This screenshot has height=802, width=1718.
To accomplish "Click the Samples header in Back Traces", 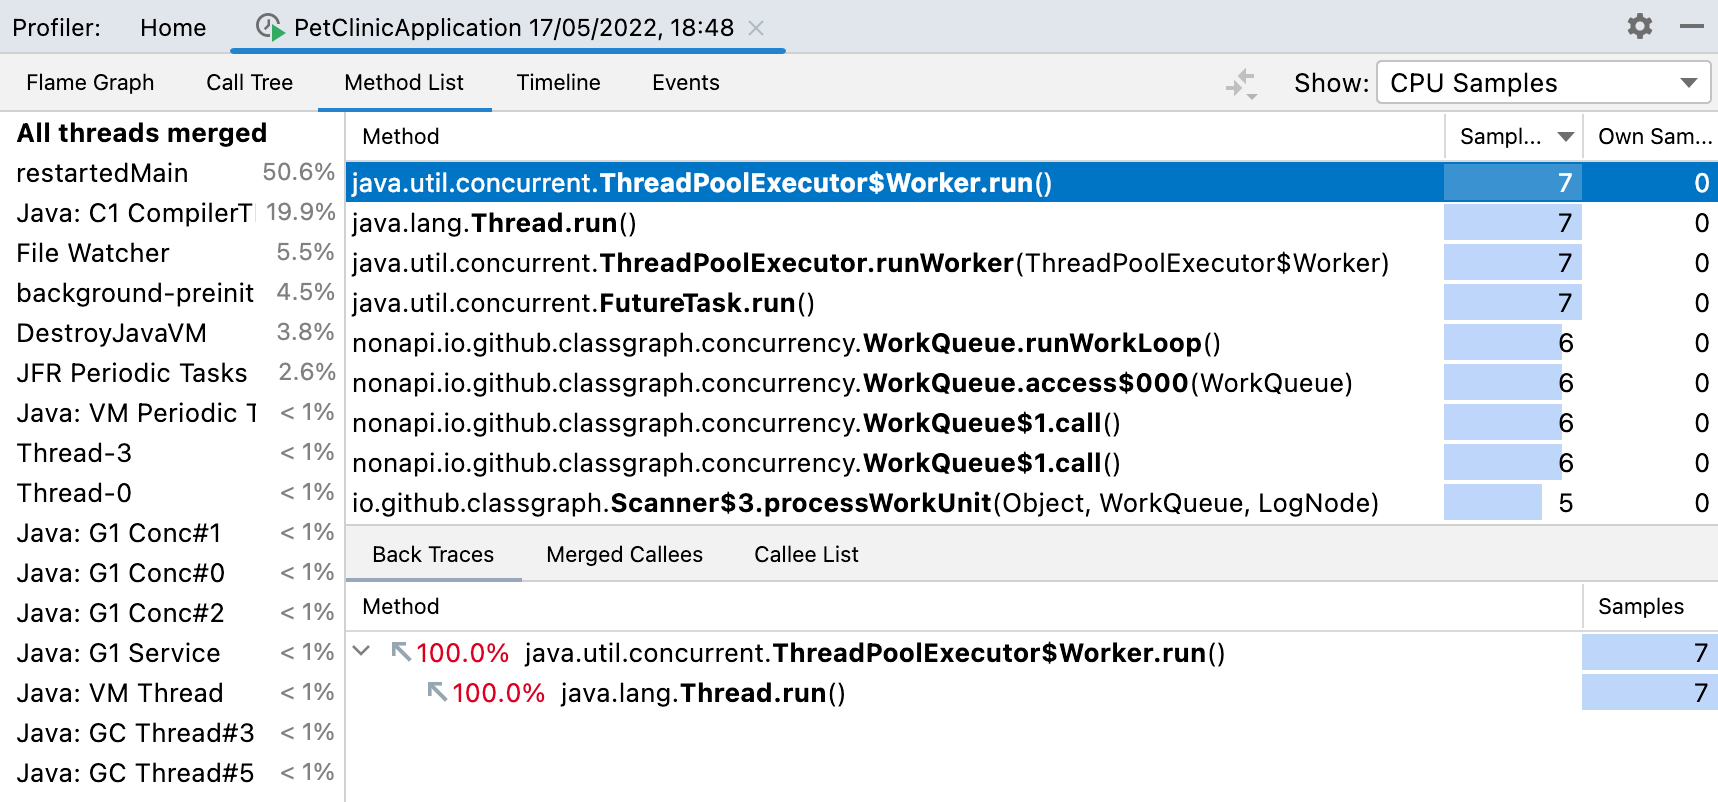I will click(x=1651, y=607).
